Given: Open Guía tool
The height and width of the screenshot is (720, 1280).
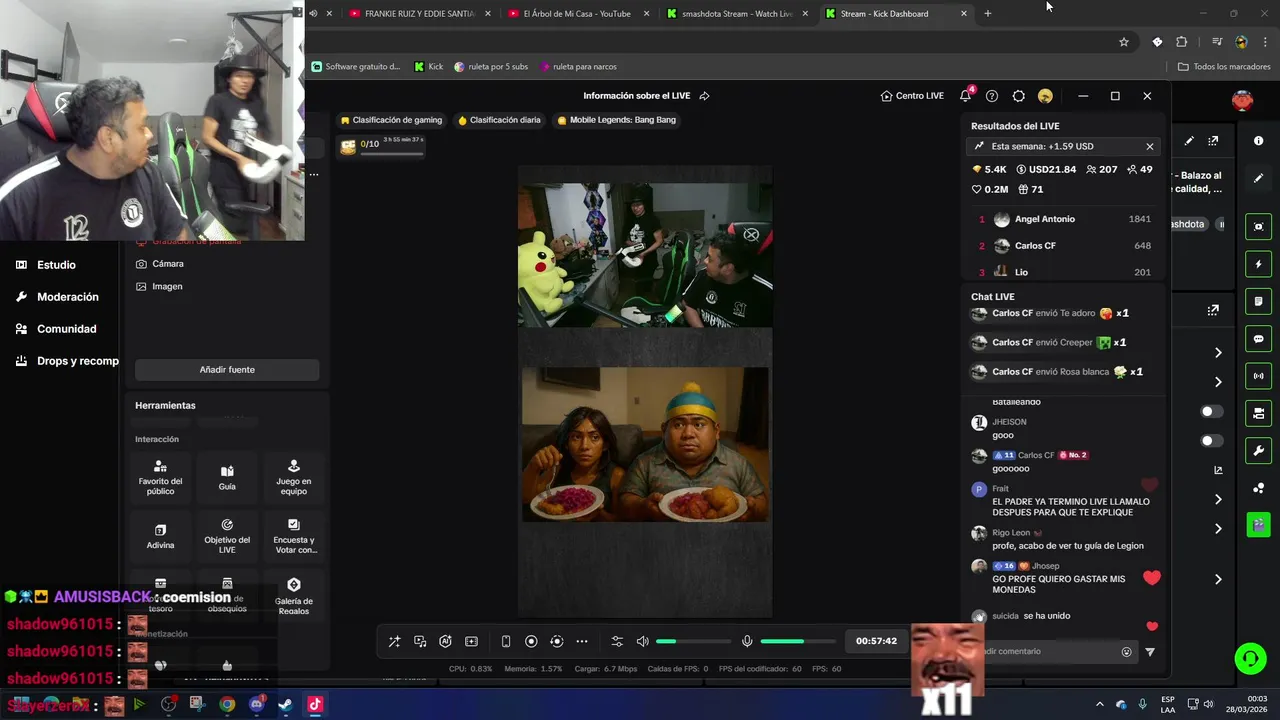Looking at the screenshot, I should click(x=227, y=476).
